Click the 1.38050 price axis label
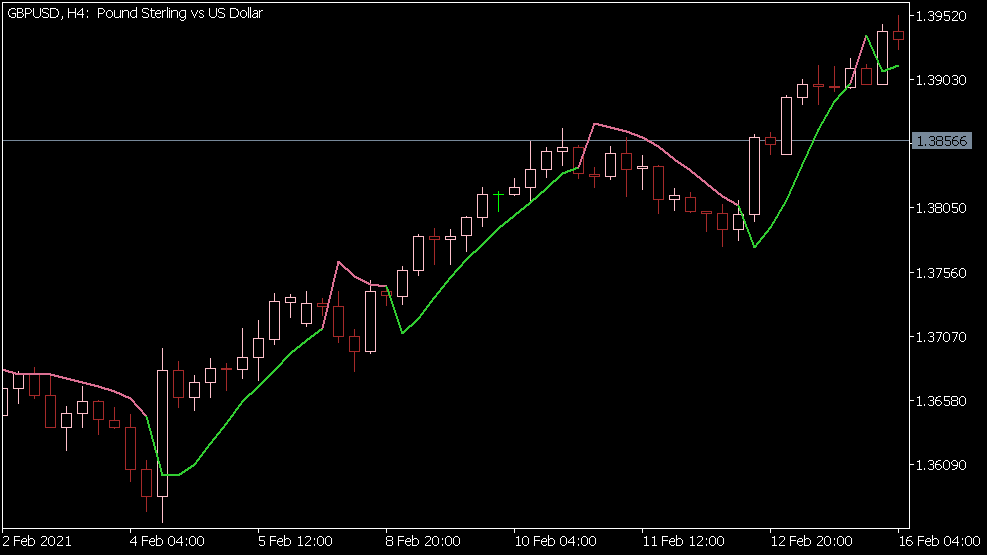 (x=941, y=208)
